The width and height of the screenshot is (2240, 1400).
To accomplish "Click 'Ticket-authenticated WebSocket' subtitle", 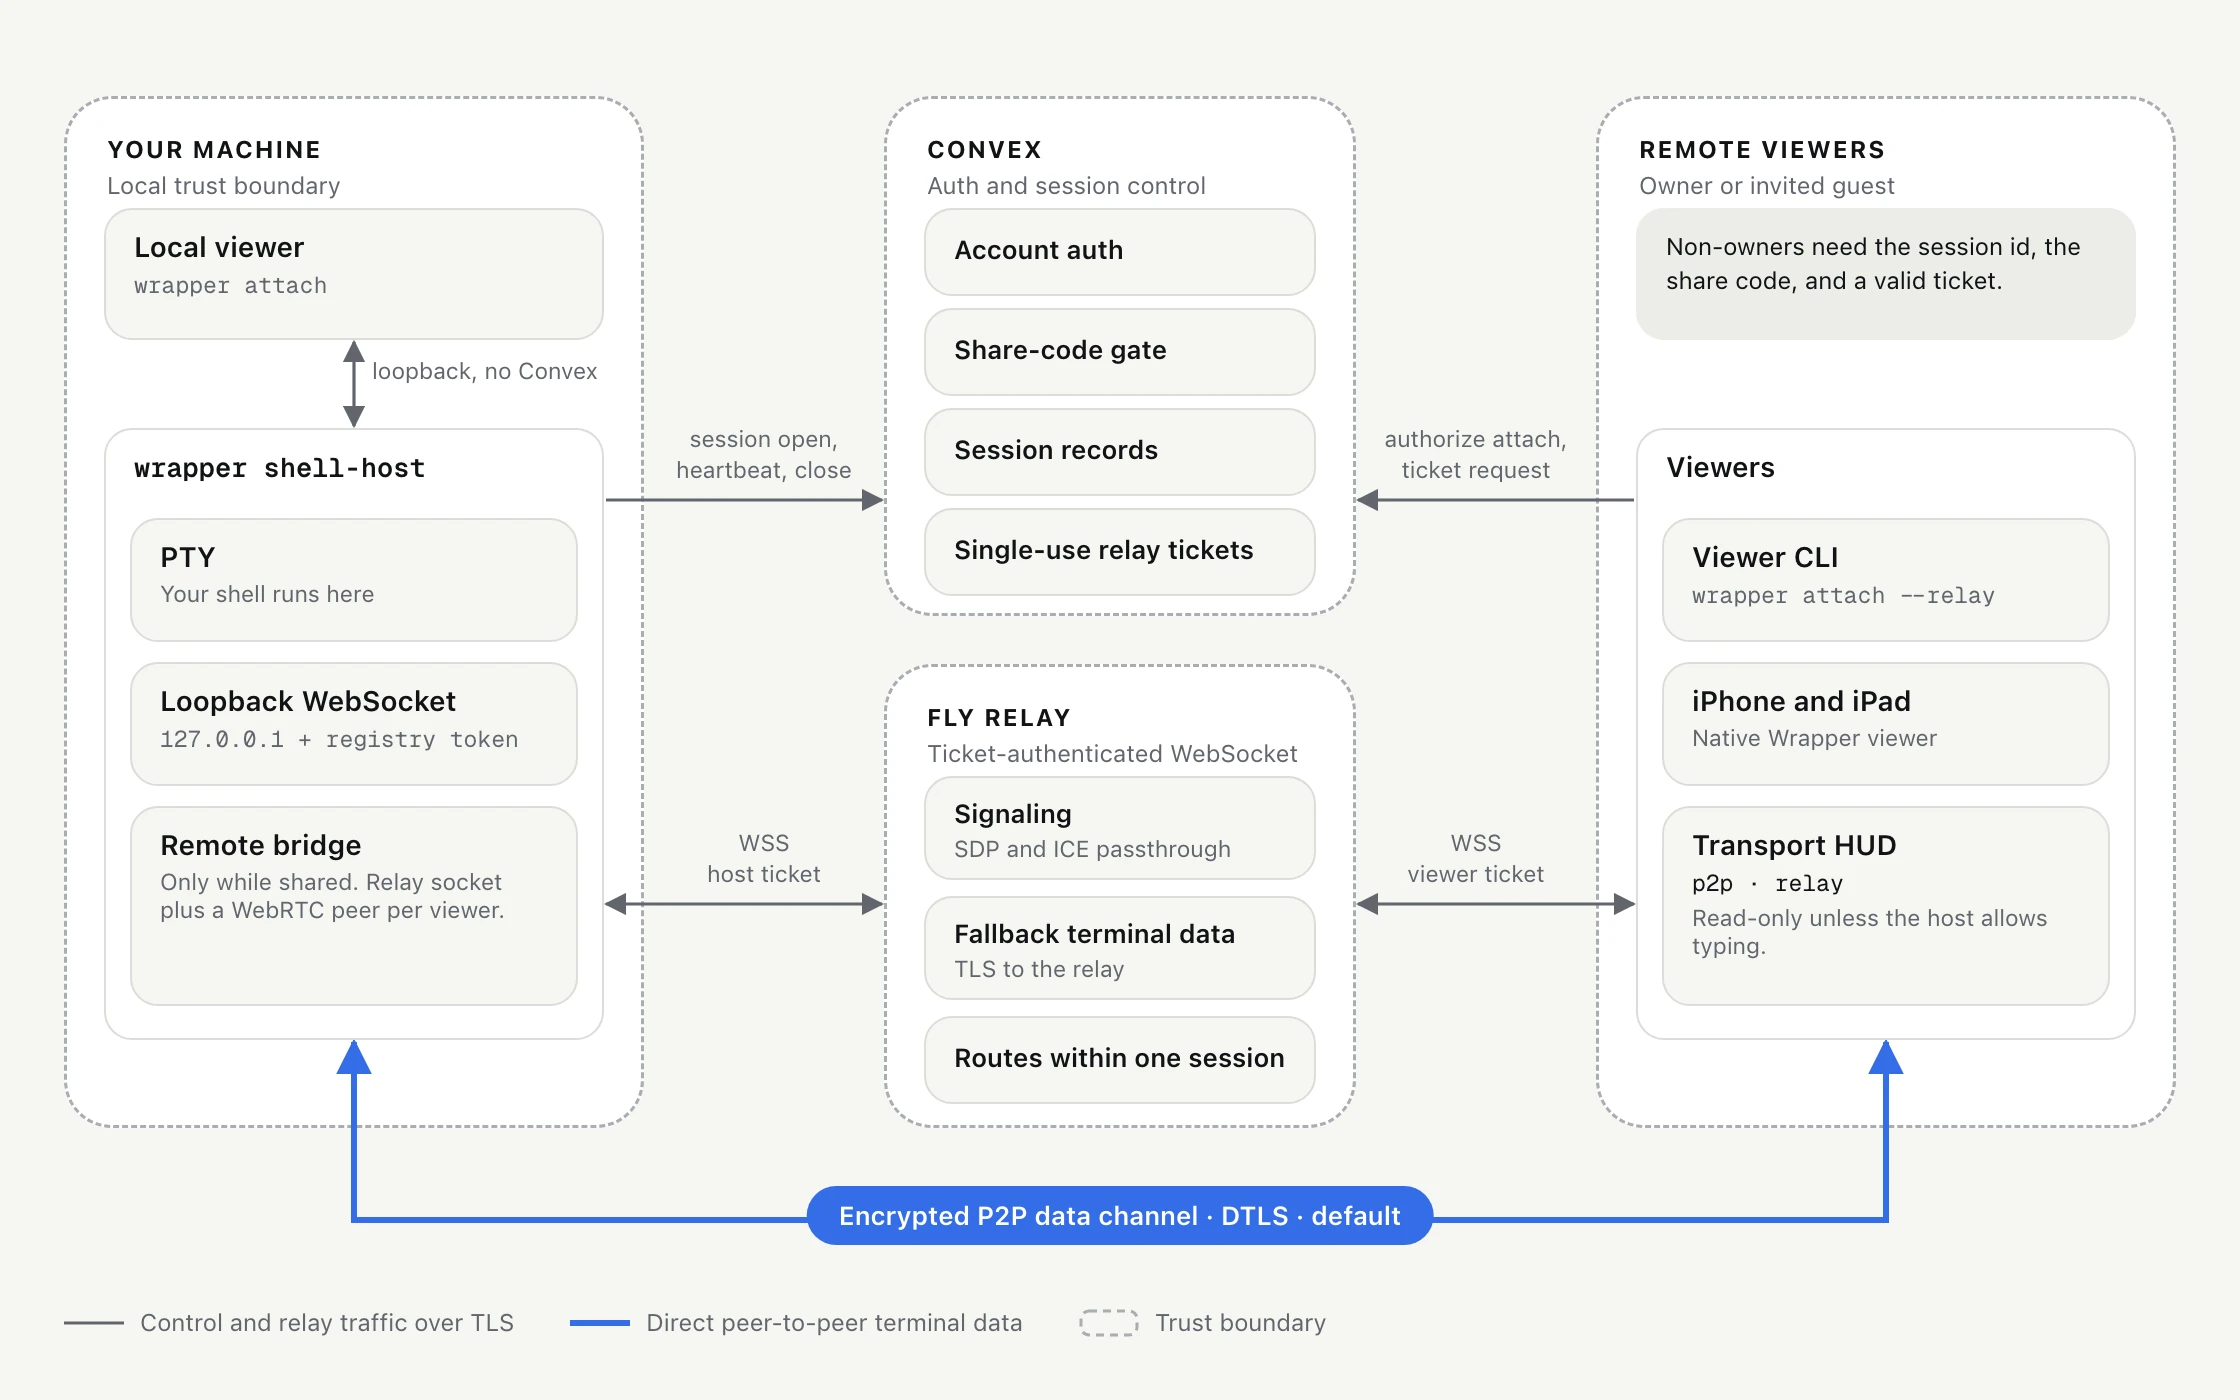I will 1112,754.
